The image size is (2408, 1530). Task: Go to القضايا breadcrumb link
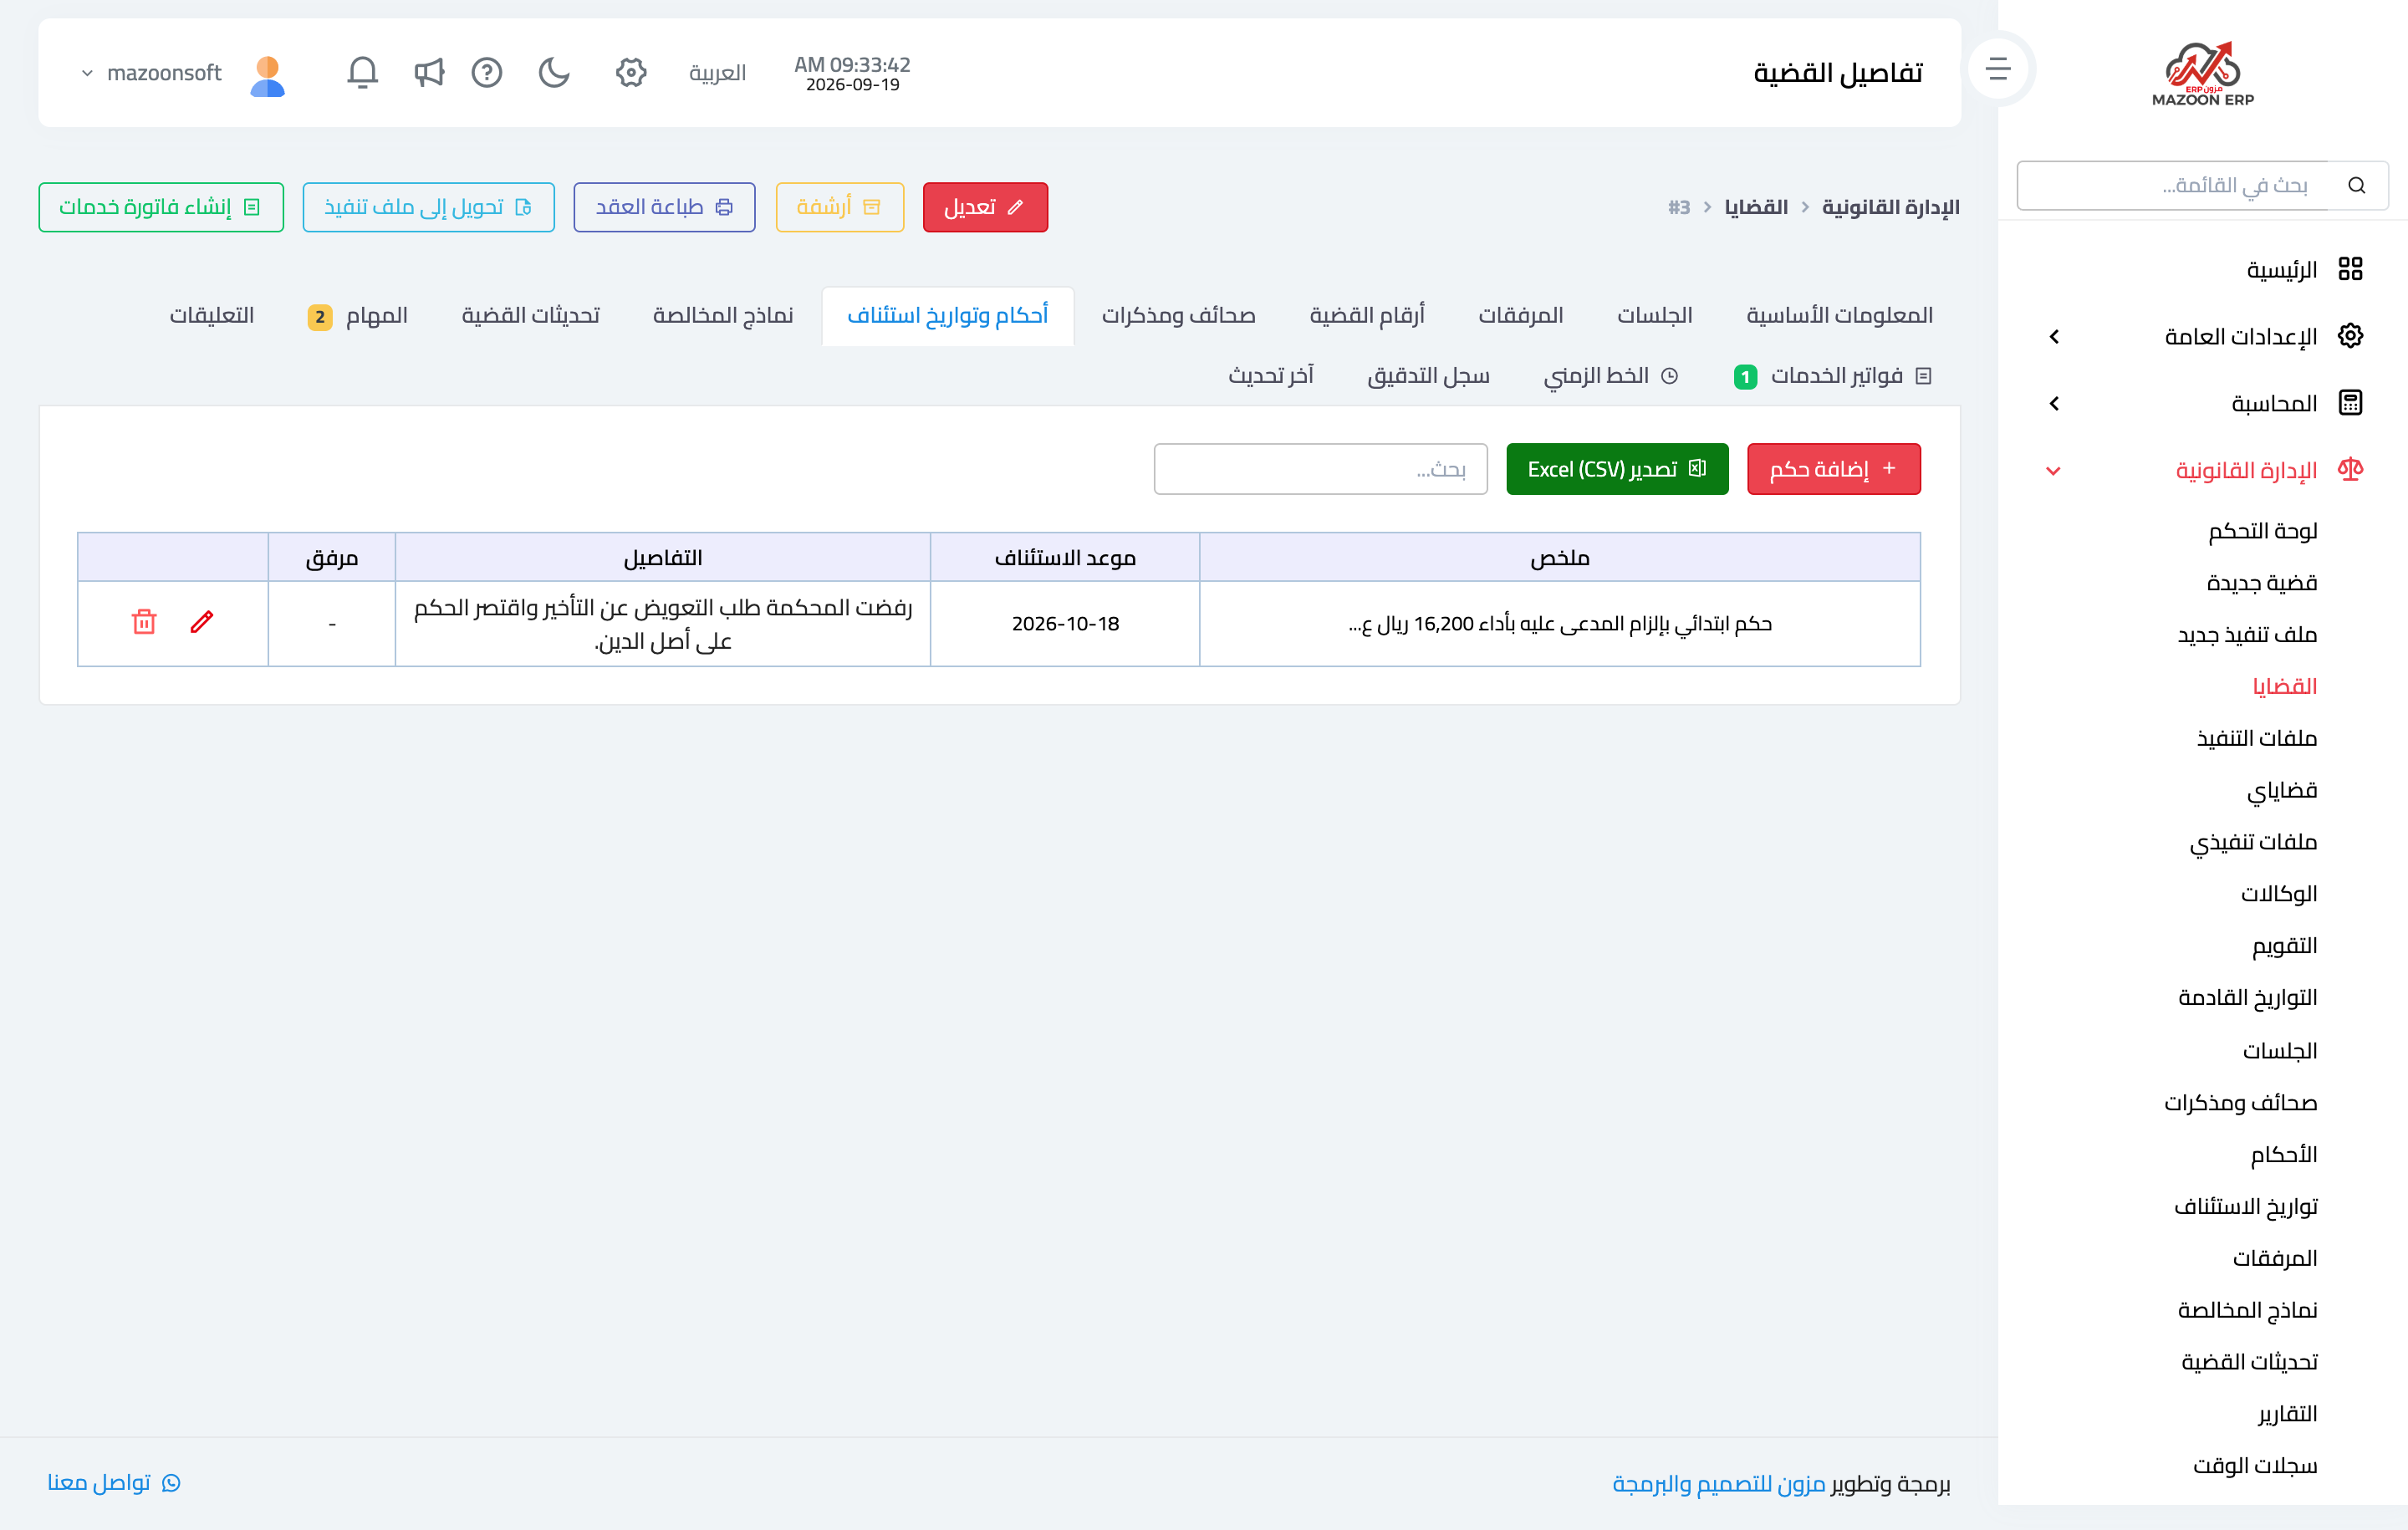[x=1756, y=207]
